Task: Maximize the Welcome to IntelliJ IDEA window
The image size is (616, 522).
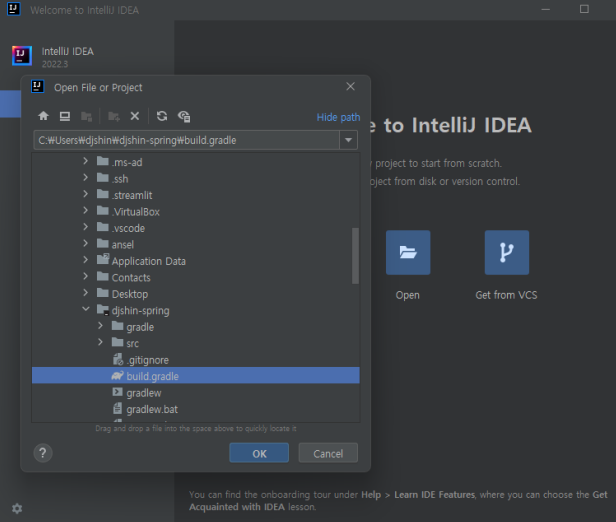Action: (x=584, y=9)
